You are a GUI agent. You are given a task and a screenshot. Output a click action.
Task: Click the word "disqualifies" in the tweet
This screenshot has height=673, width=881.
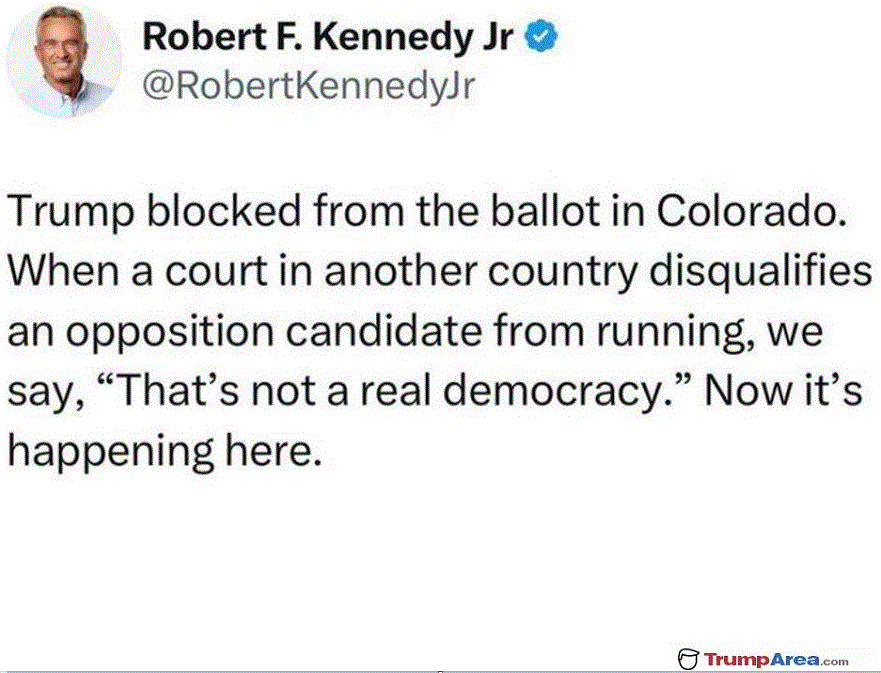pos(761,274)
